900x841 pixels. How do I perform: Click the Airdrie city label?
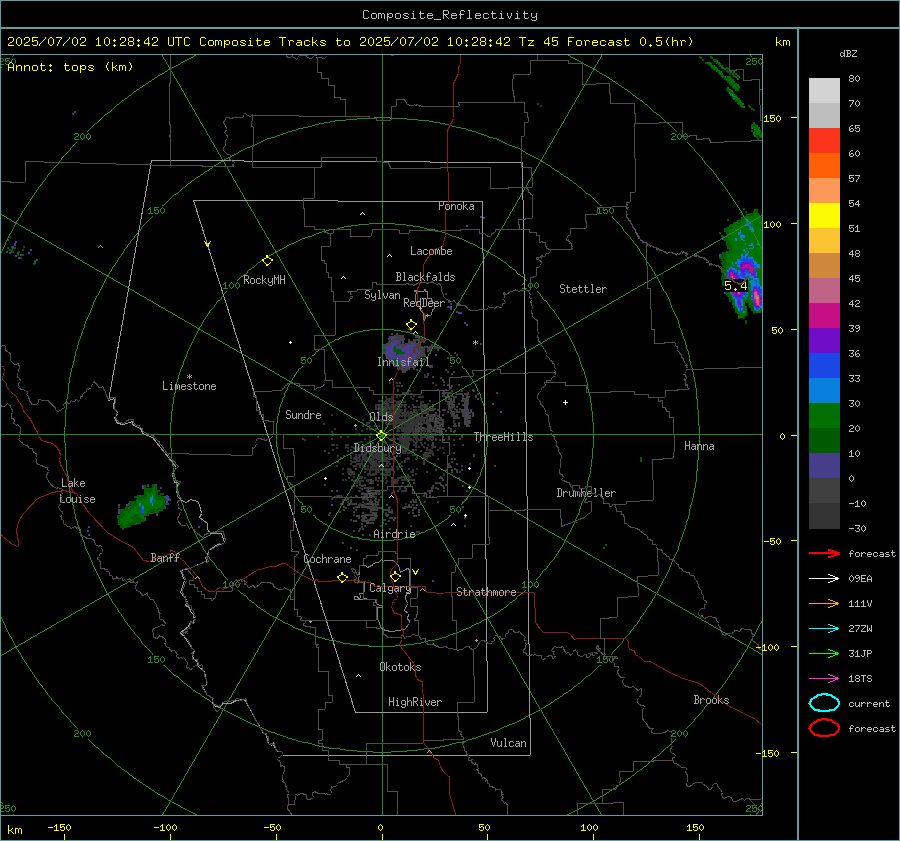point(394,534)
